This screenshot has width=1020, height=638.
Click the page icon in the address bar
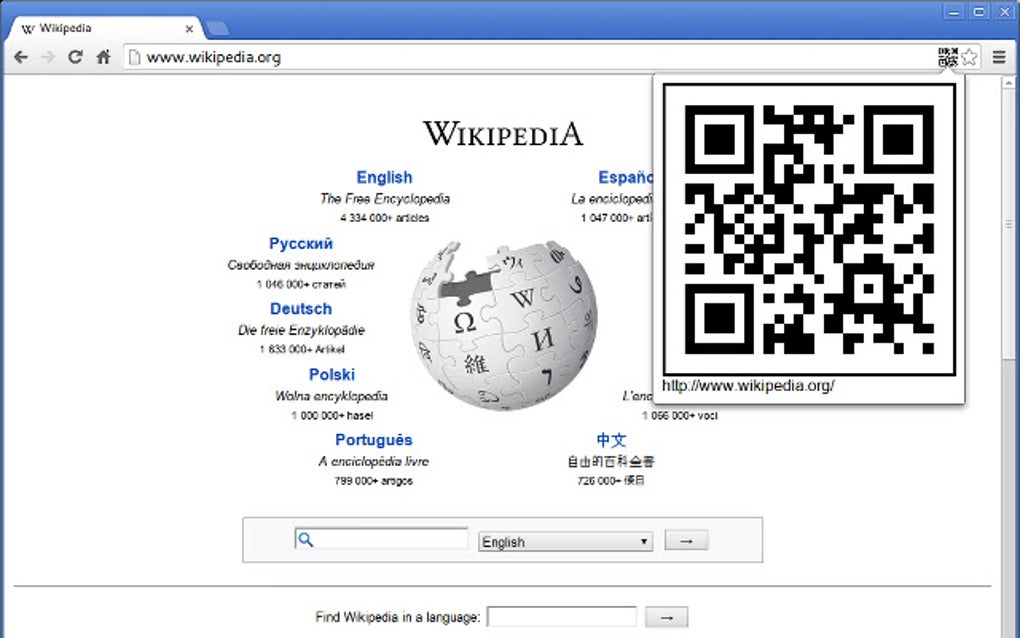pyautogui.click(x=133, y=57)
